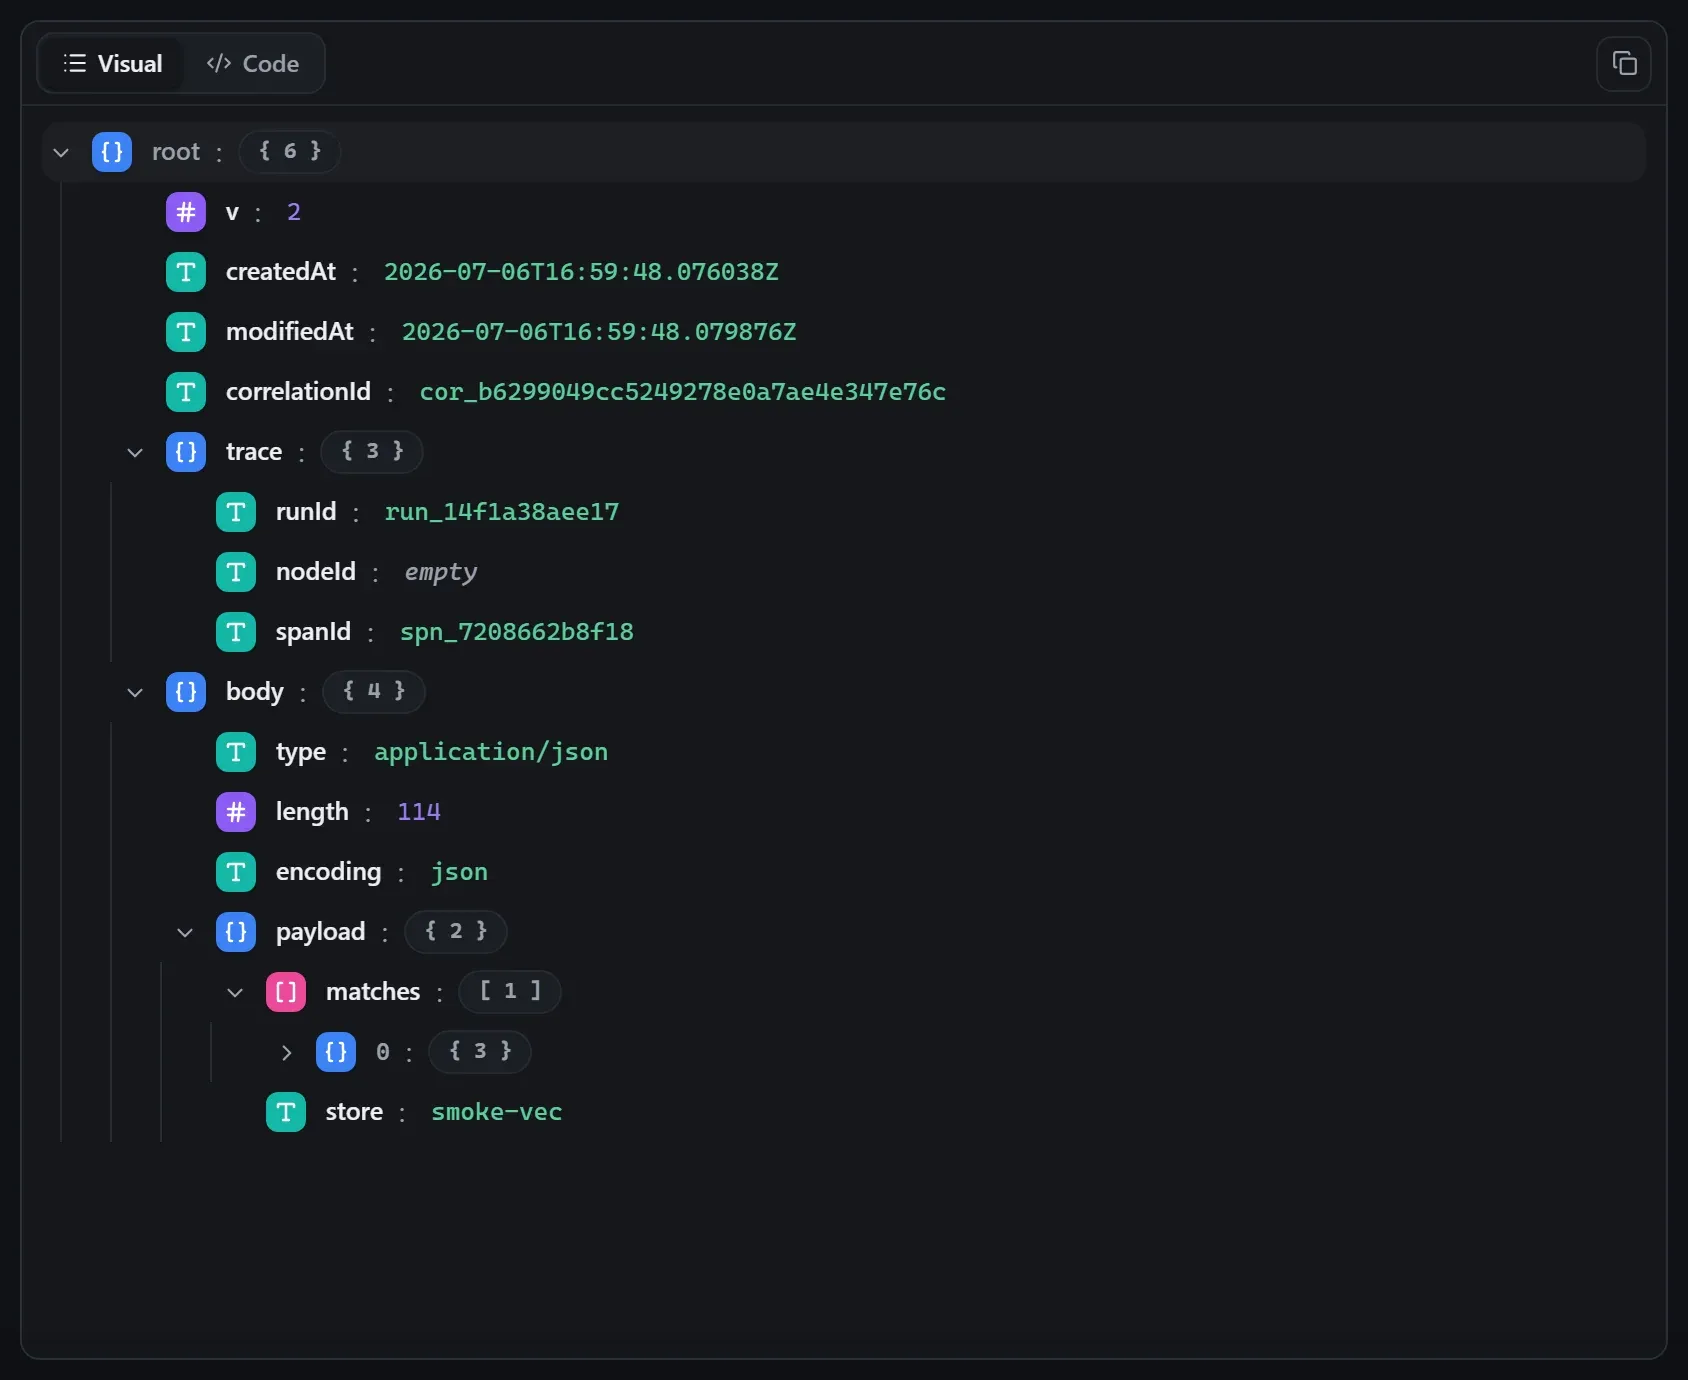Select the type value application/json
1688x1380 pixels.
click(491, 752)
